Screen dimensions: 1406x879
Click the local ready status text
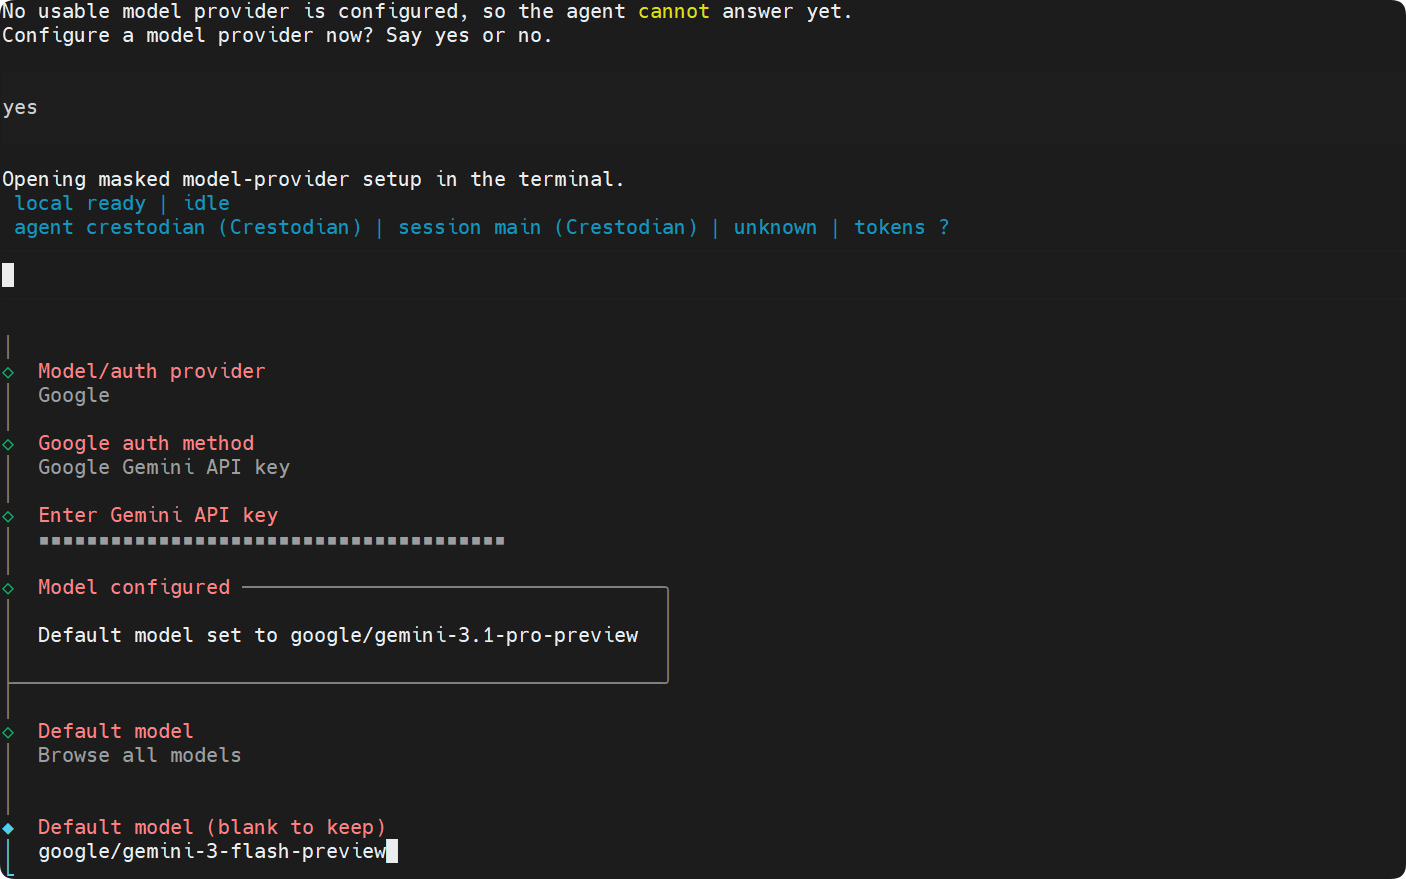coord(80,203)
